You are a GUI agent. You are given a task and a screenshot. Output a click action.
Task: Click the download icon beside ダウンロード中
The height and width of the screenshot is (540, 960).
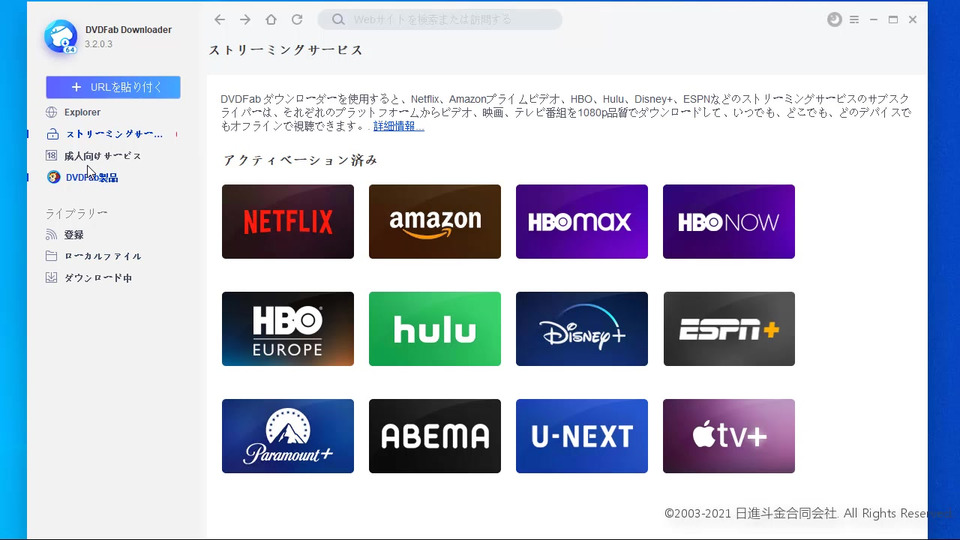tap(51, 277)
